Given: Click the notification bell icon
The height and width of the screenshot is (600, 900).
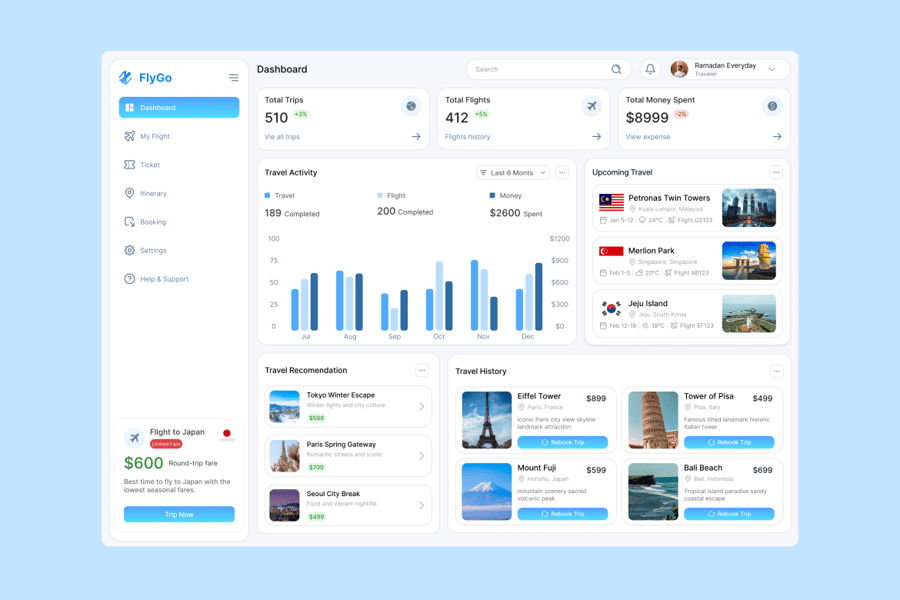Looking at the screenshot, I should (x=650, y=69).
